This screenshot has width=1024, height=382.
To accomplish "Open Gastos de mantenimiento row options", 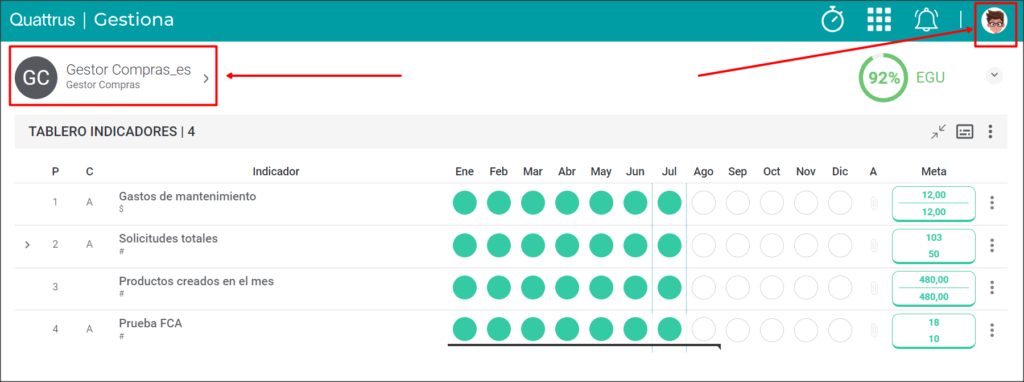I will coord(992,203).
